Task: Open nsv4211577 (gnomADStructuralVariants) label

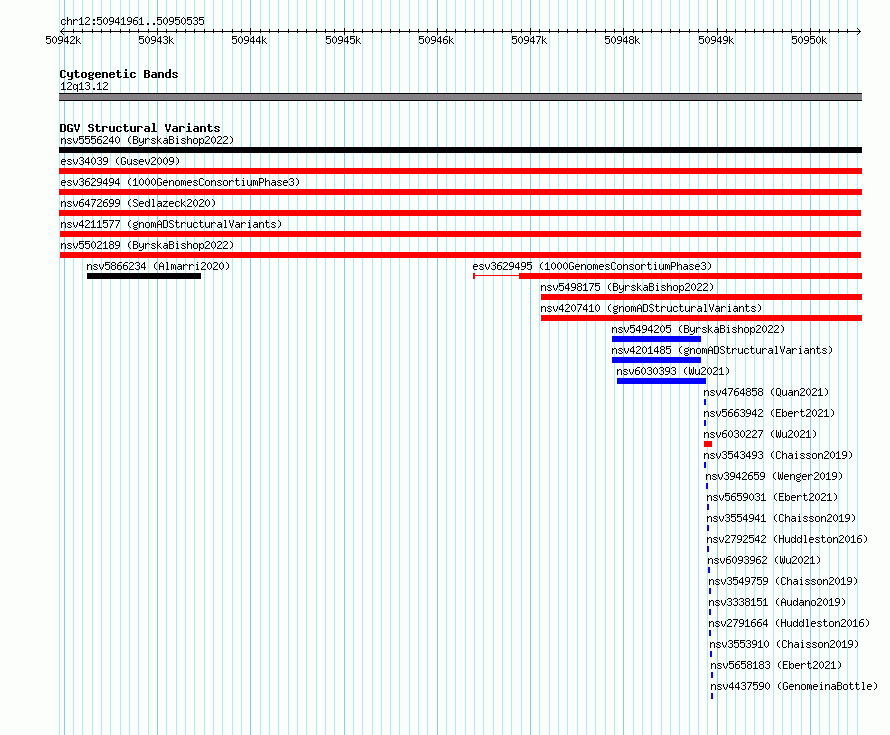Action: (x=171, y=224)
